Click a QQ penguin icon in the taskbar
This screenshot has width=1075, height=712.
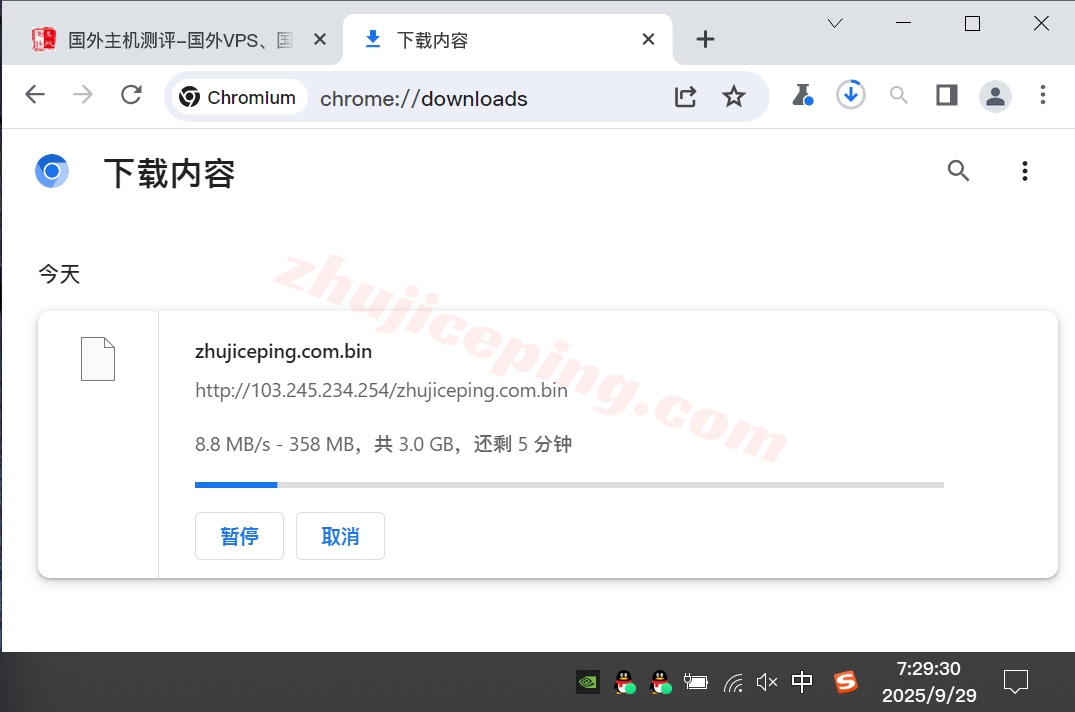pyautogui.click(x=624, y=682)
